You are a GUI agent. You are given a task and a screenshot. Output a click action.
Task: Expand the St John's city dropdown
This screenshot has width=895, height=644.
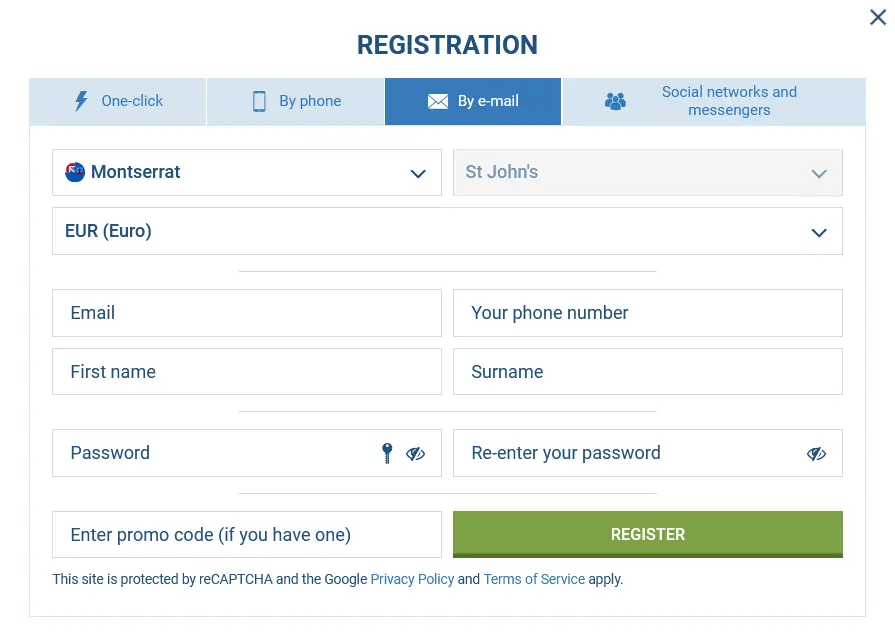click(819, 172)
